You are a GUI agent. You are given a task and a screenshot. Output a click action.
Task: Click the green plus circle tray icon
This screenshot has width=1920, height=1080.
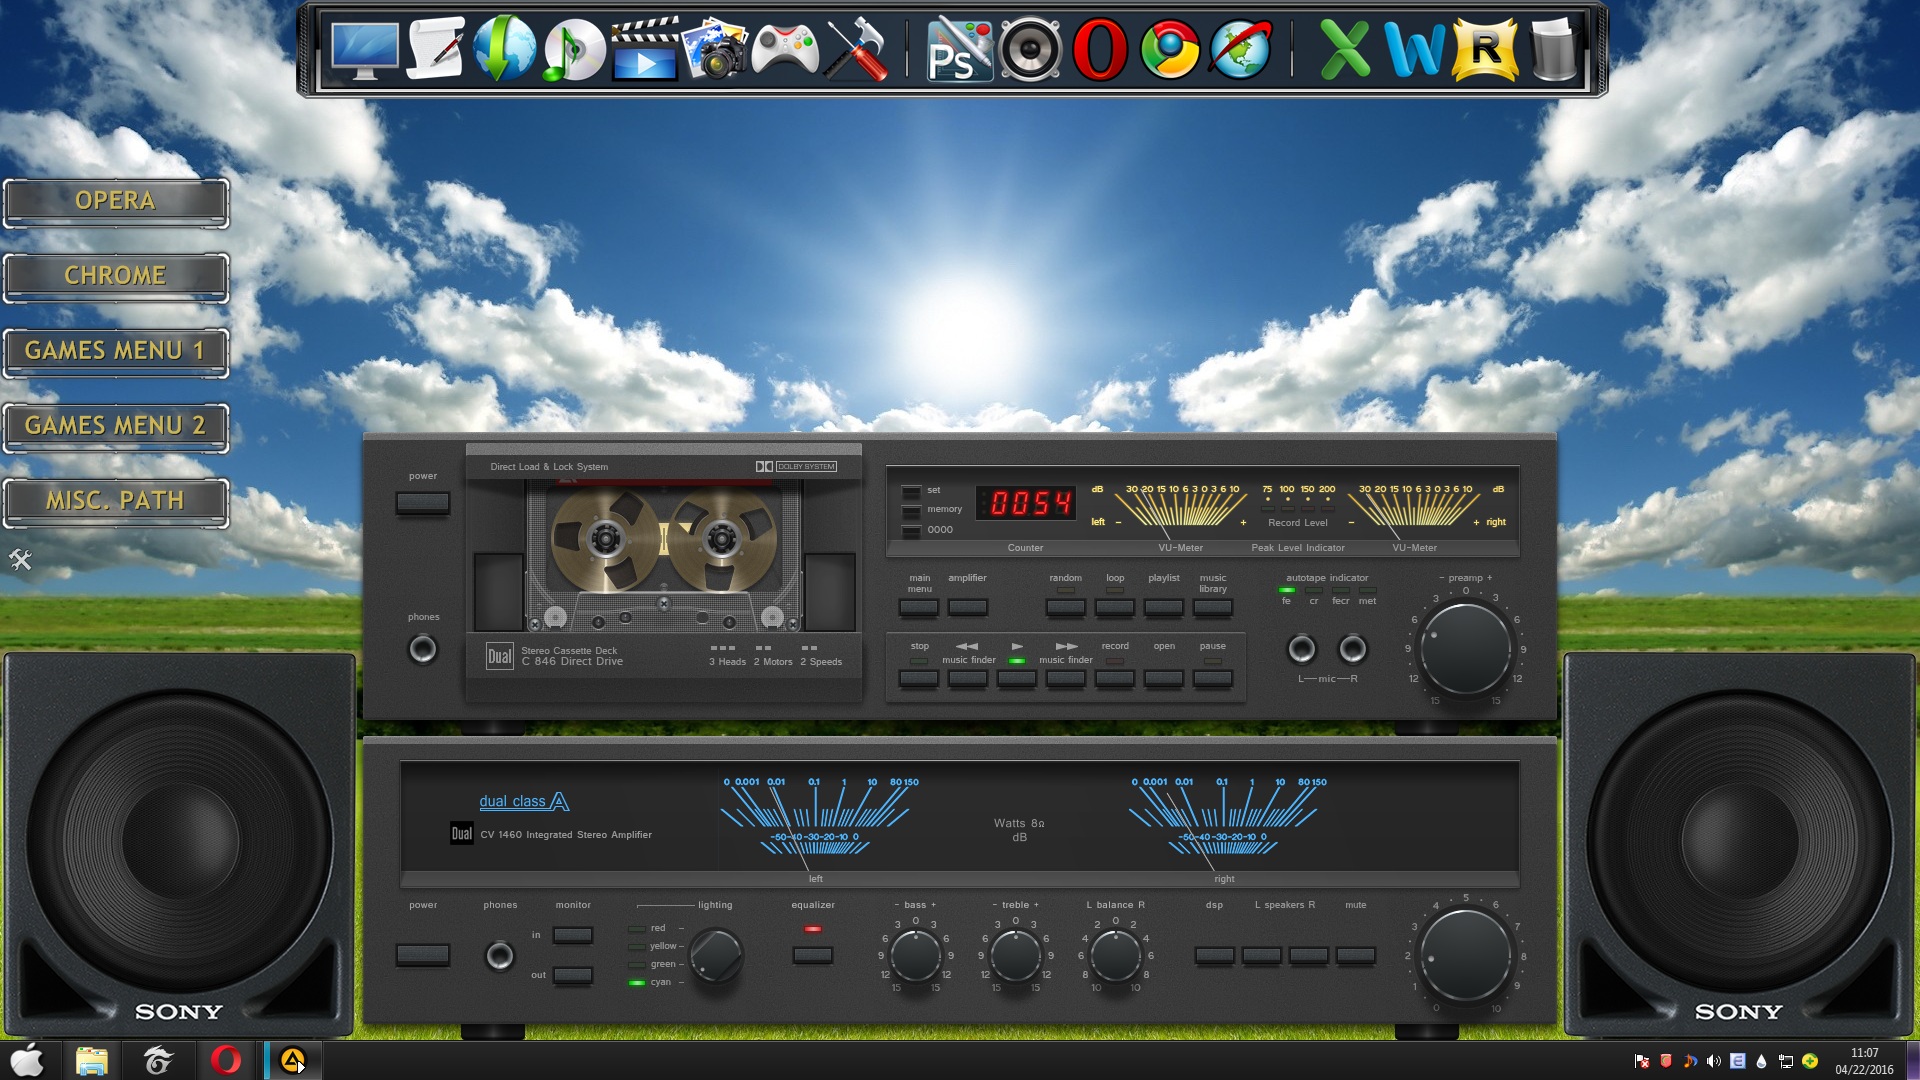point(1809,1061)
